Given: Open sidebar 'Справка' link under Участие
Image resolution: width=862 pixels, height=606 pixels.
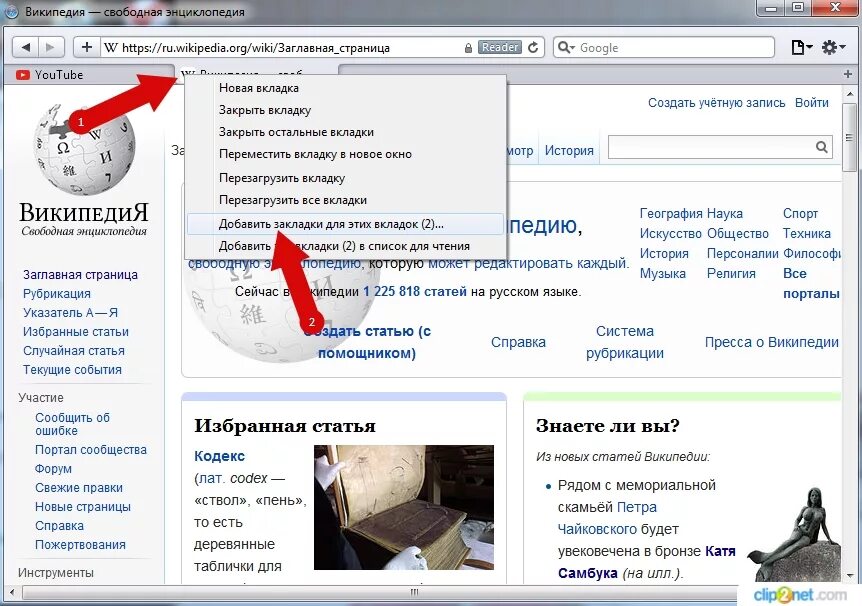Looking at the screenshot, I should [x=59, y=526].
